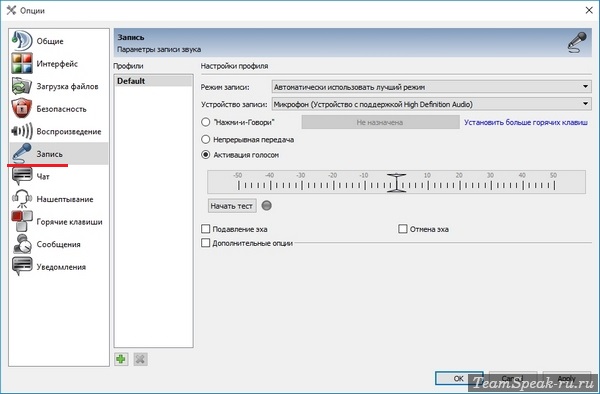
Task: Click the Опции window title icon
Action: 11,10
